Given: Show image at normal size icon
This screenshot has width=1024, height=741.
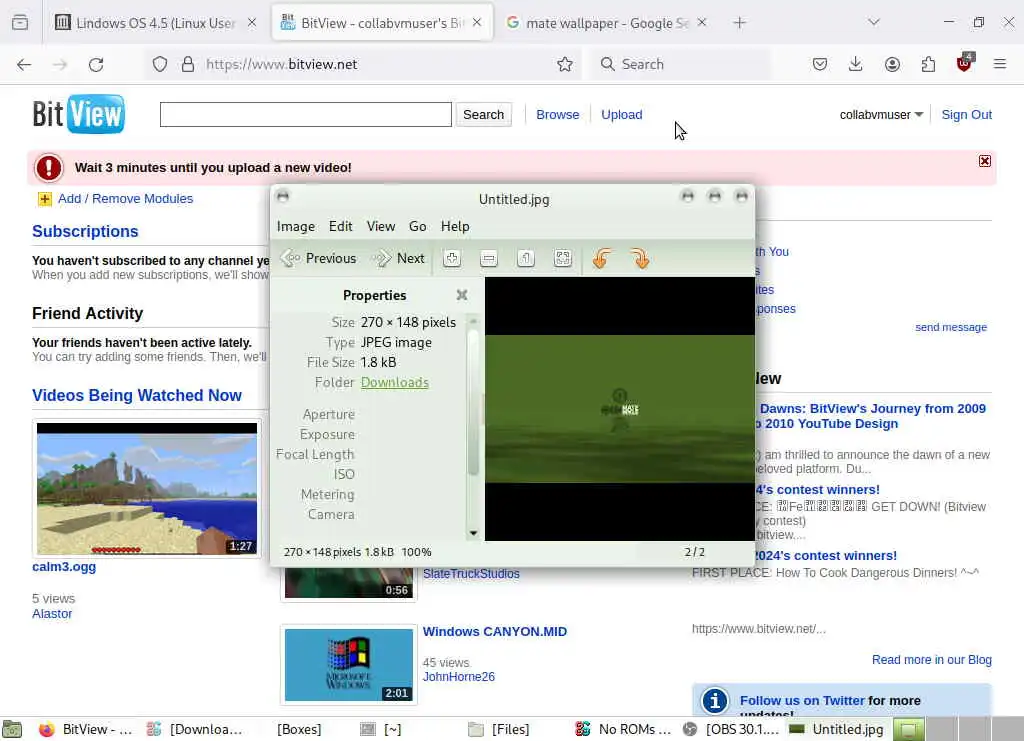Looking at the screenshot, I should [x=526, y=259].
